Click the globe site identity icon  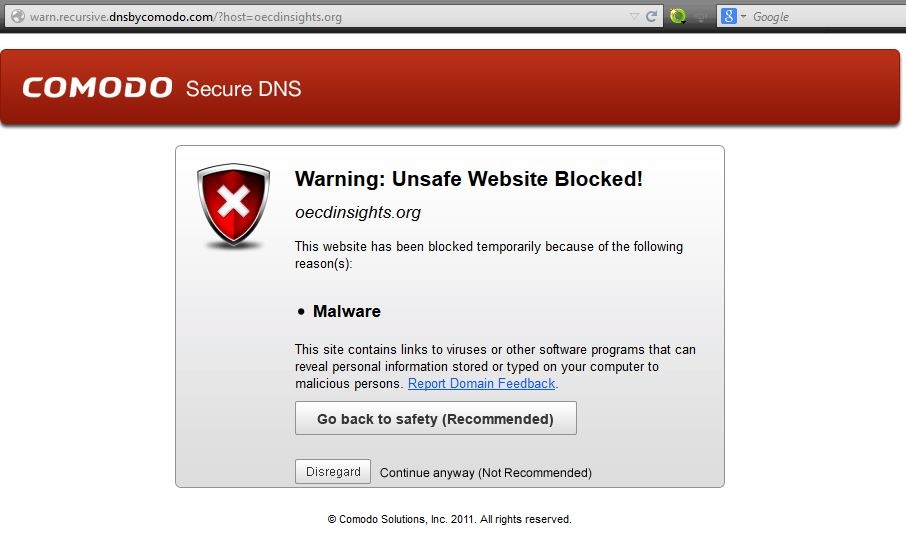pyautogui.click(x=16, y=16)
